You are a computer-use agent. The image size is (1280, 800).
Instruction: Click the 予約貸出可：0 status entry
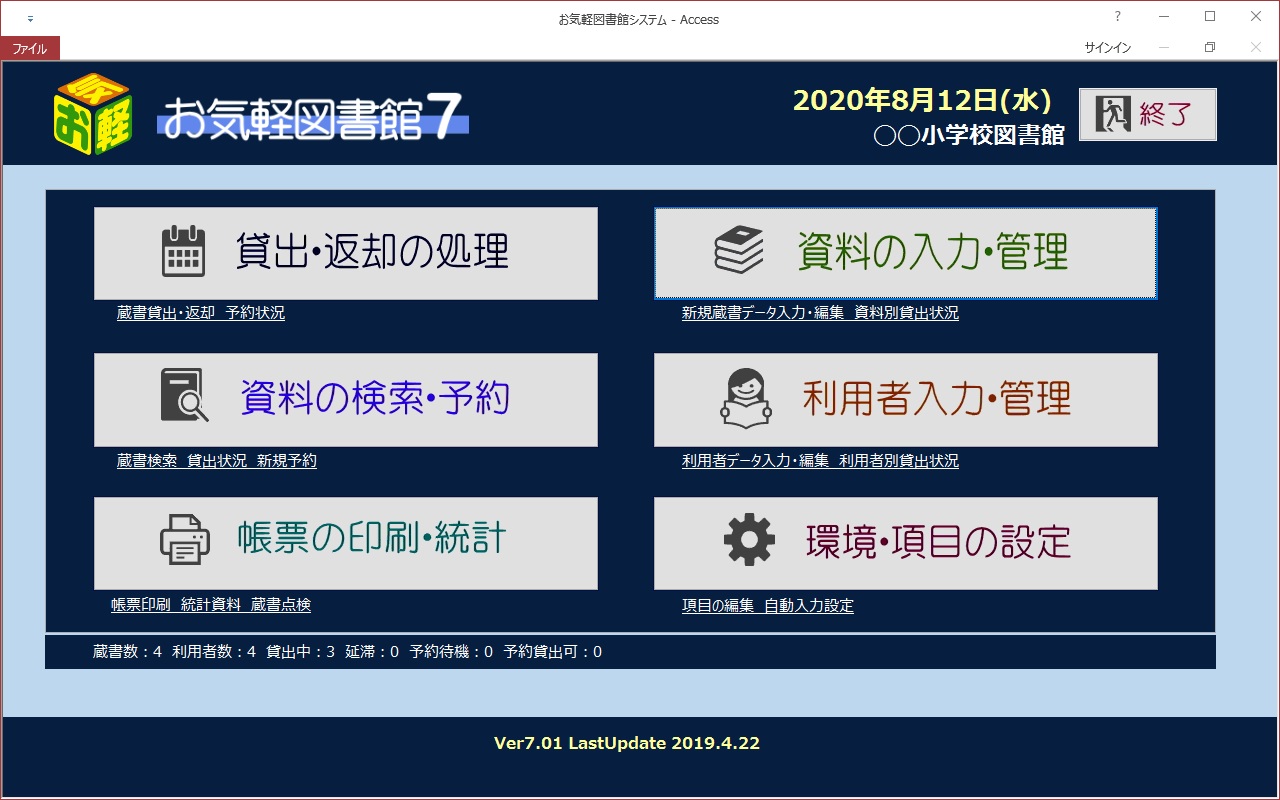pos(552,652)
